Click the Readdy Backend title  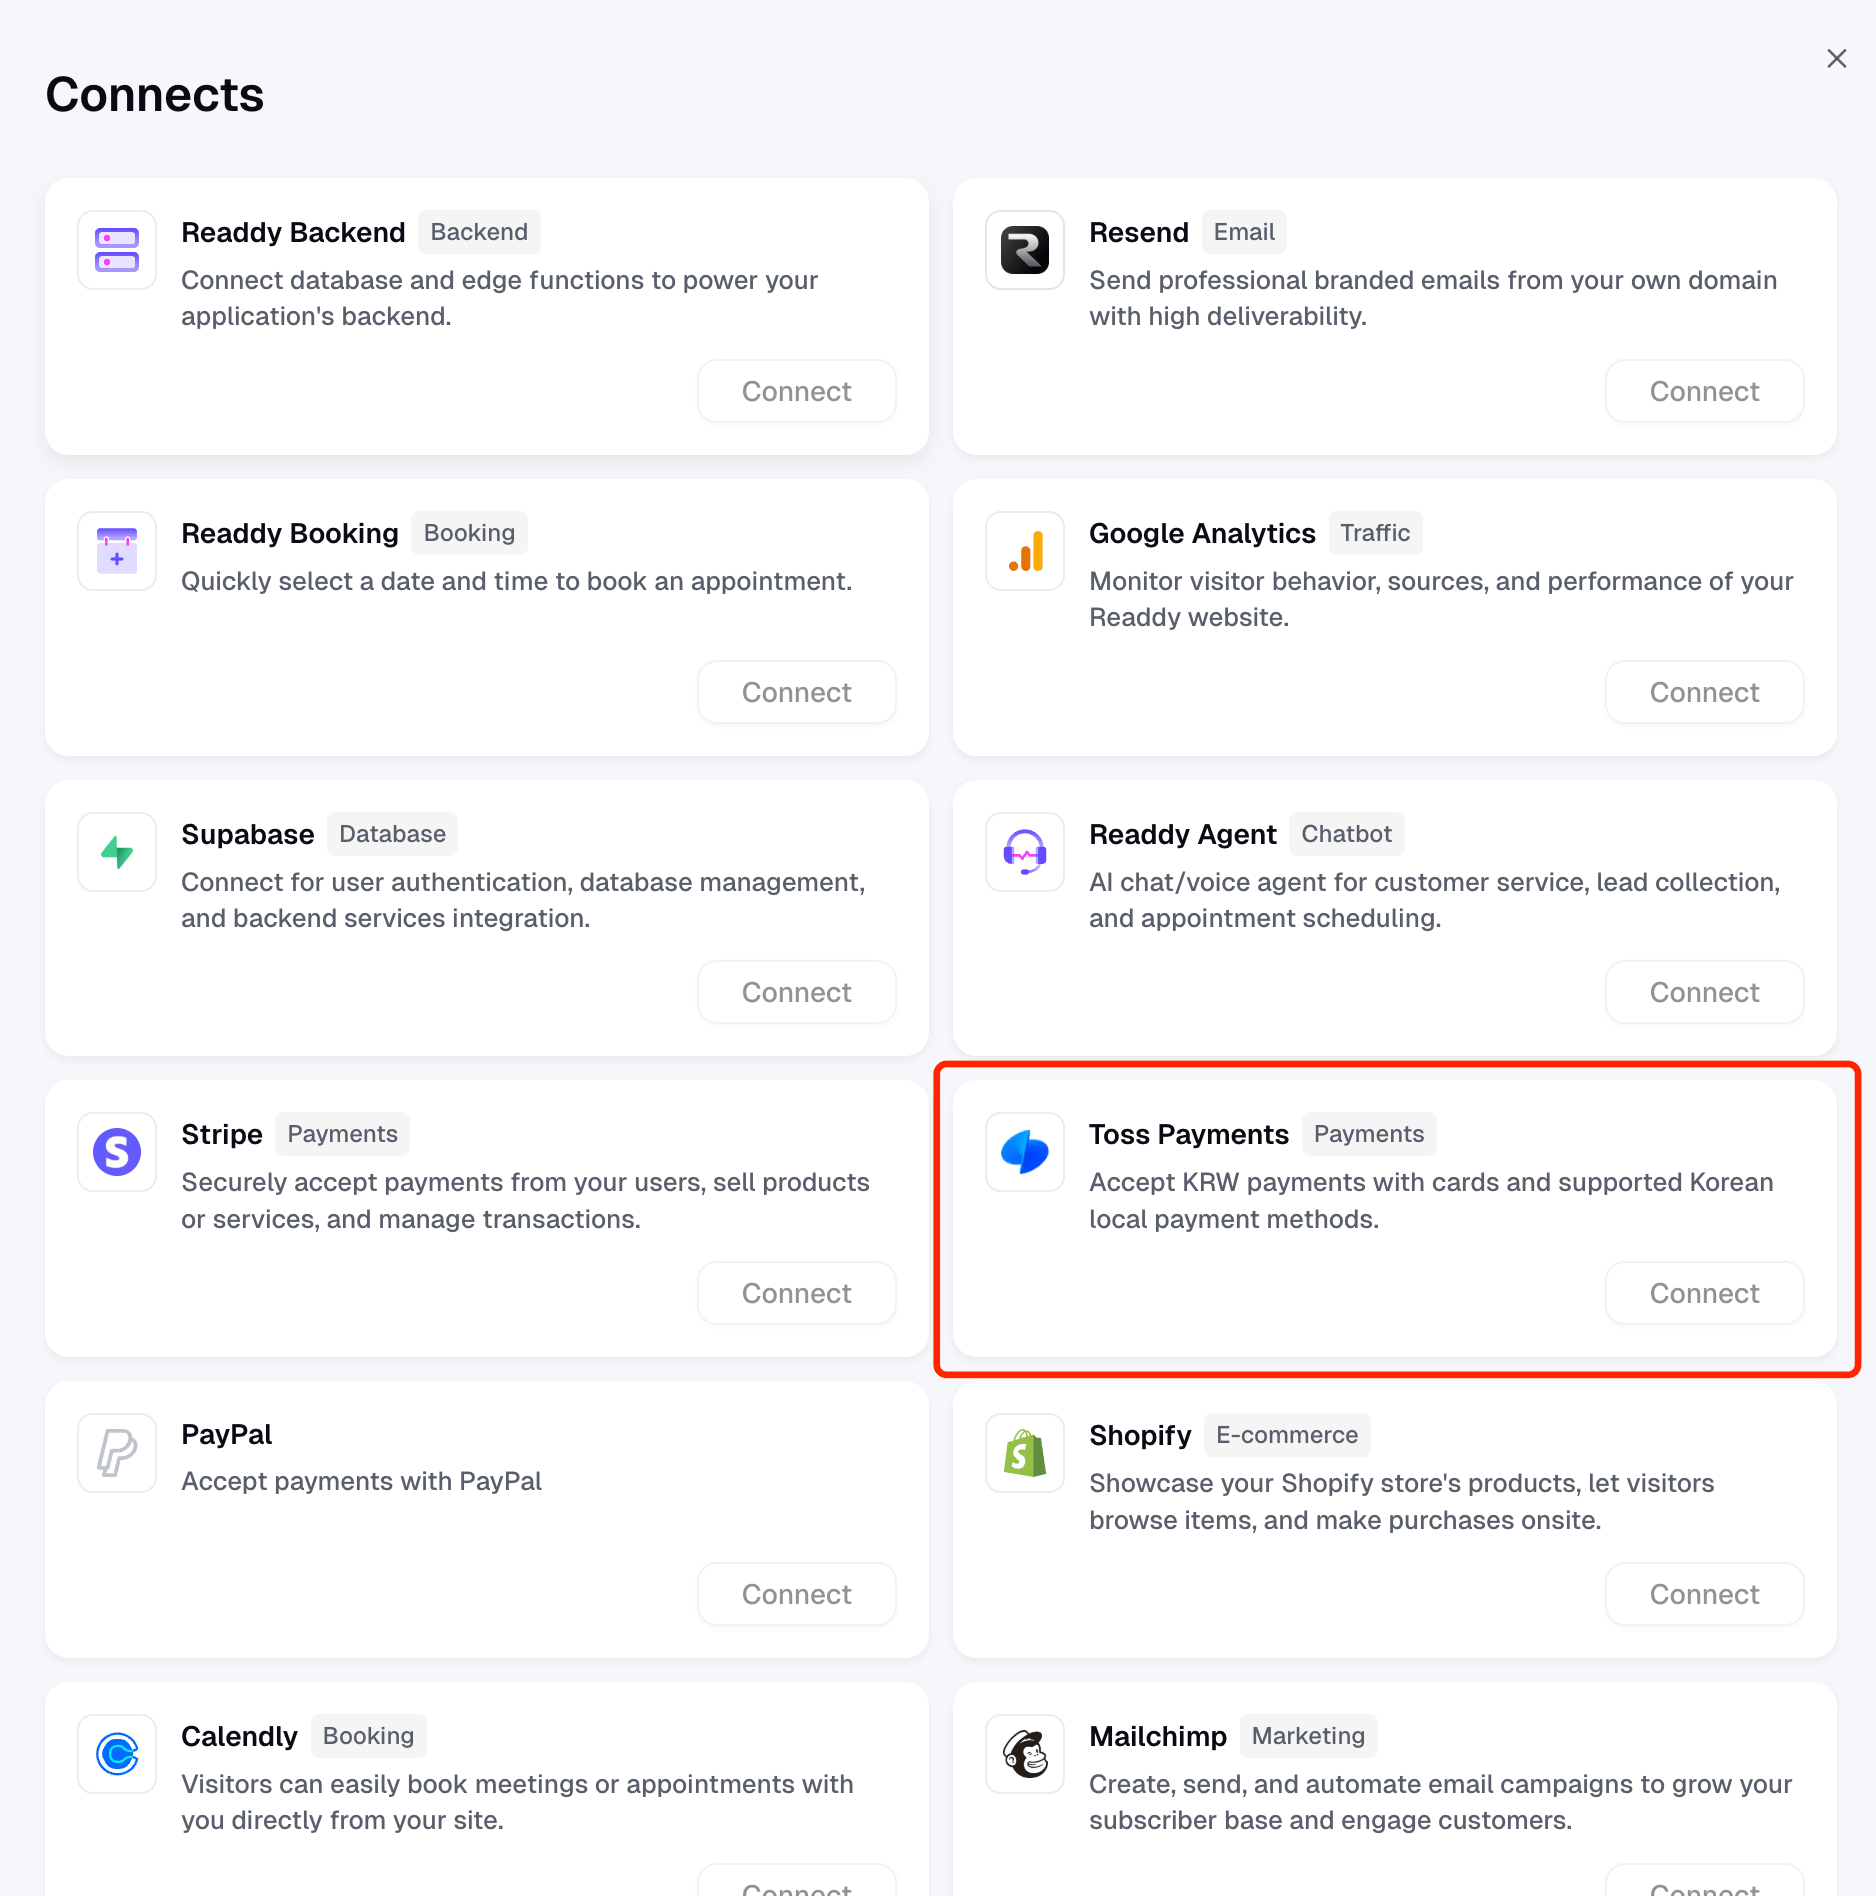pyautogui.click(x=293, y=232)
